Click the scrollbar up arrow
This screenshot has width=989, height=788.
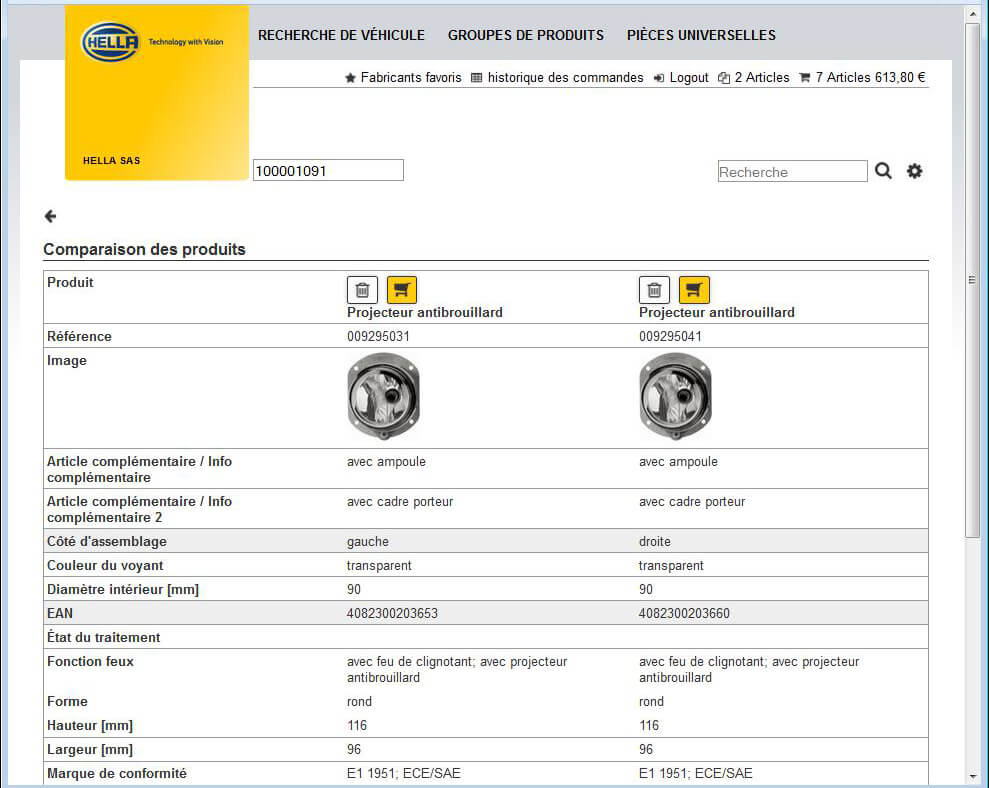click(x=972, y=13)
